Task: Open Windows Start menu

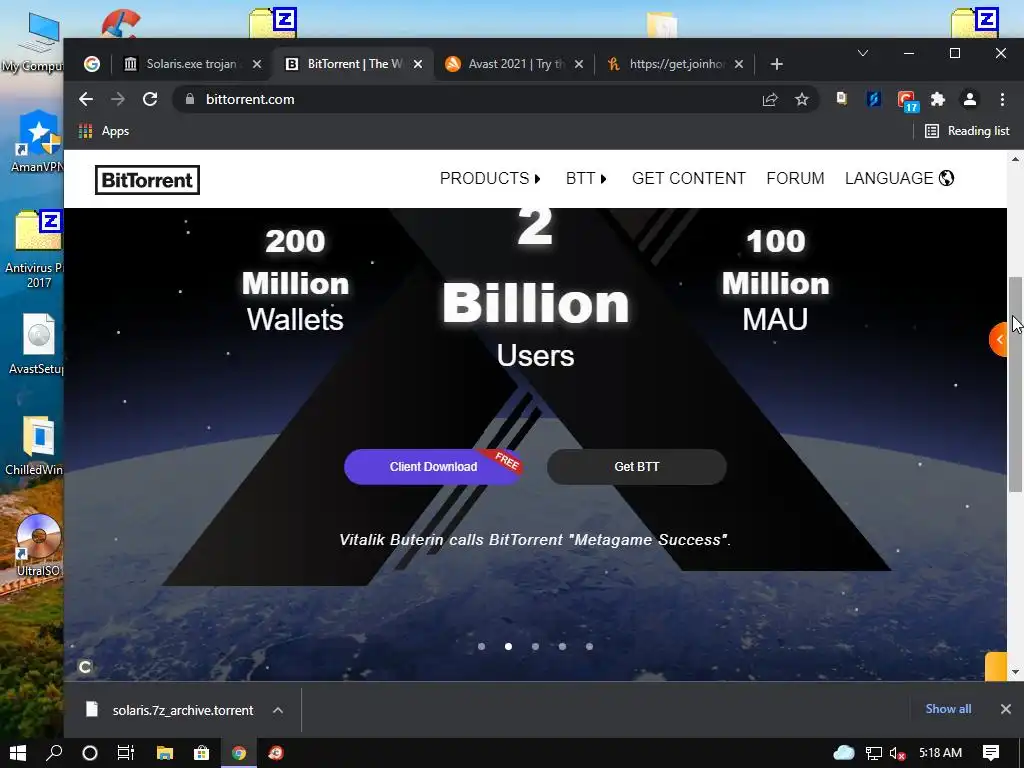Action: (18, 753)
